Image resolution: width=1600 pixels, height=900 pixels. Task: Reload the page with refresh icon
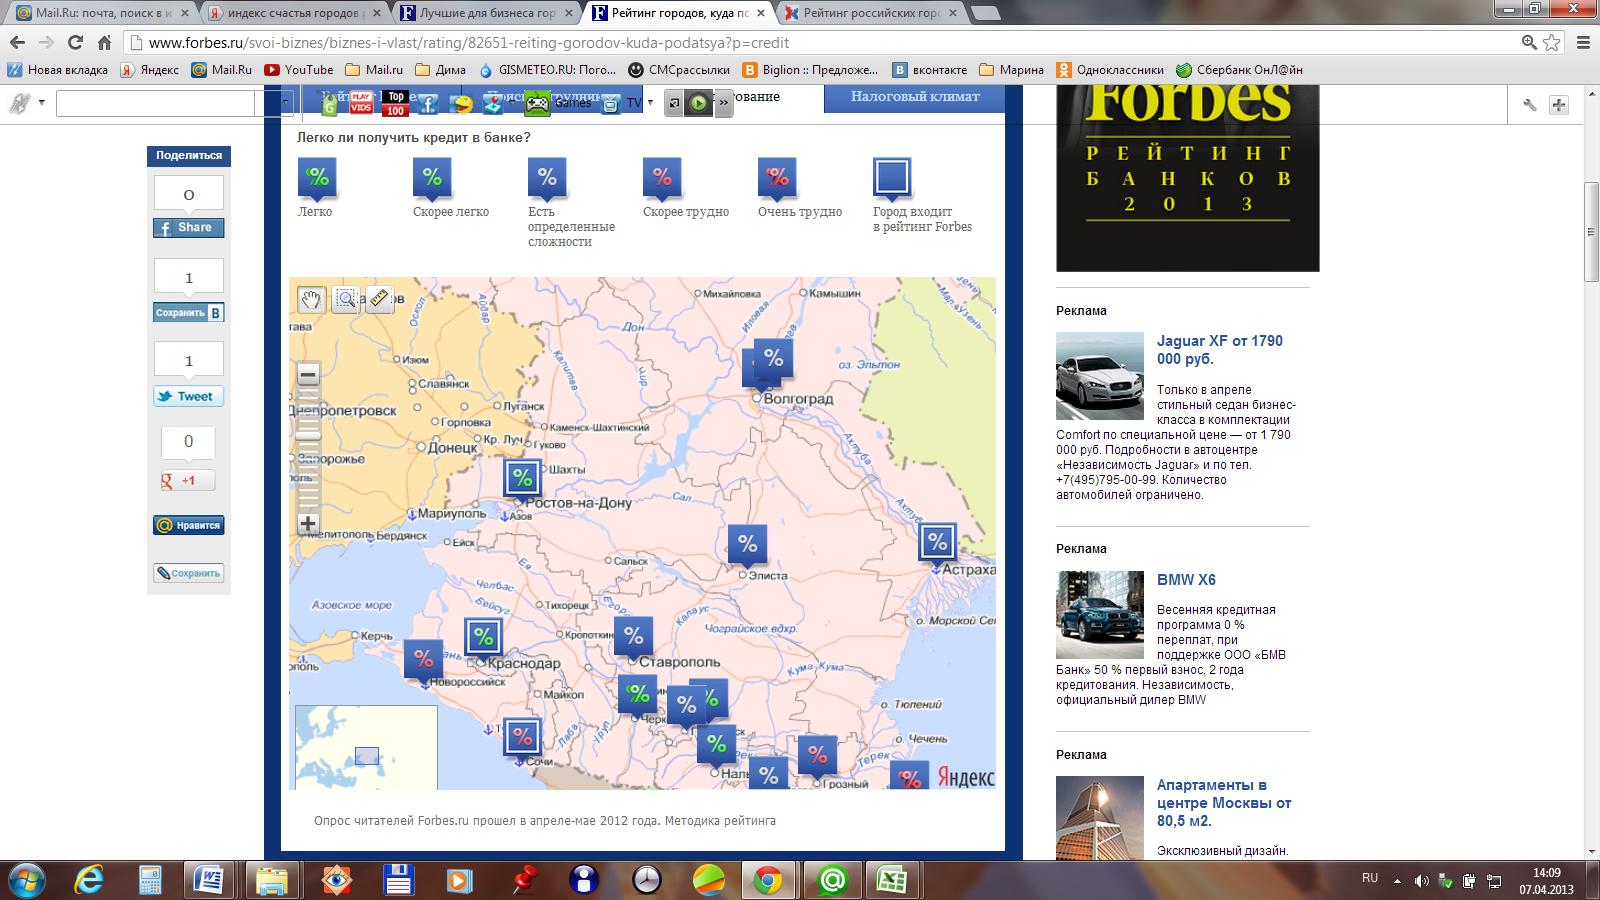click(x=75, y=42)
